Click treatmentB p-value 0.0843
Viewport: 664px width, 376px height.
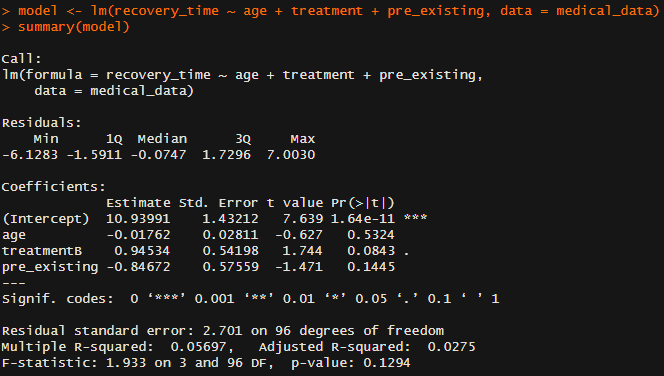(371, 251)
